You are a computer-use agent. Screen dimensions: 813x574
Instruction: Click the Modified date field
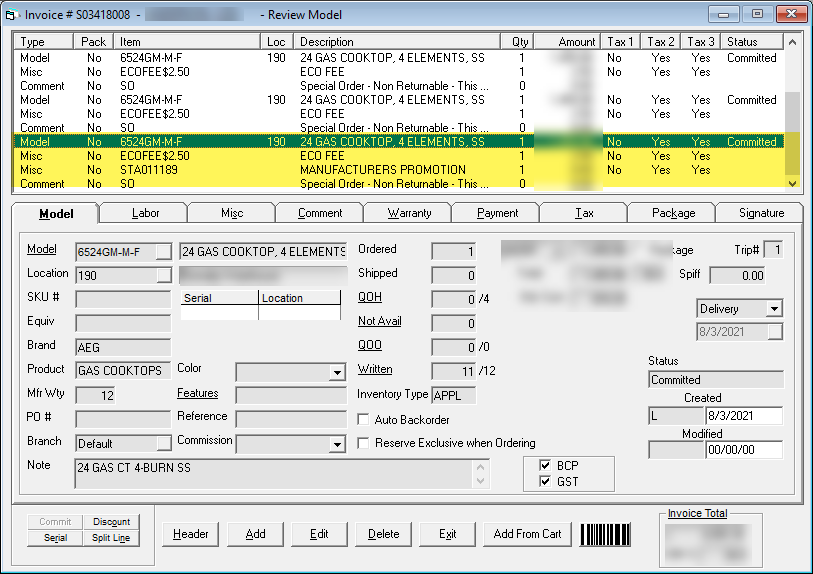744,450
